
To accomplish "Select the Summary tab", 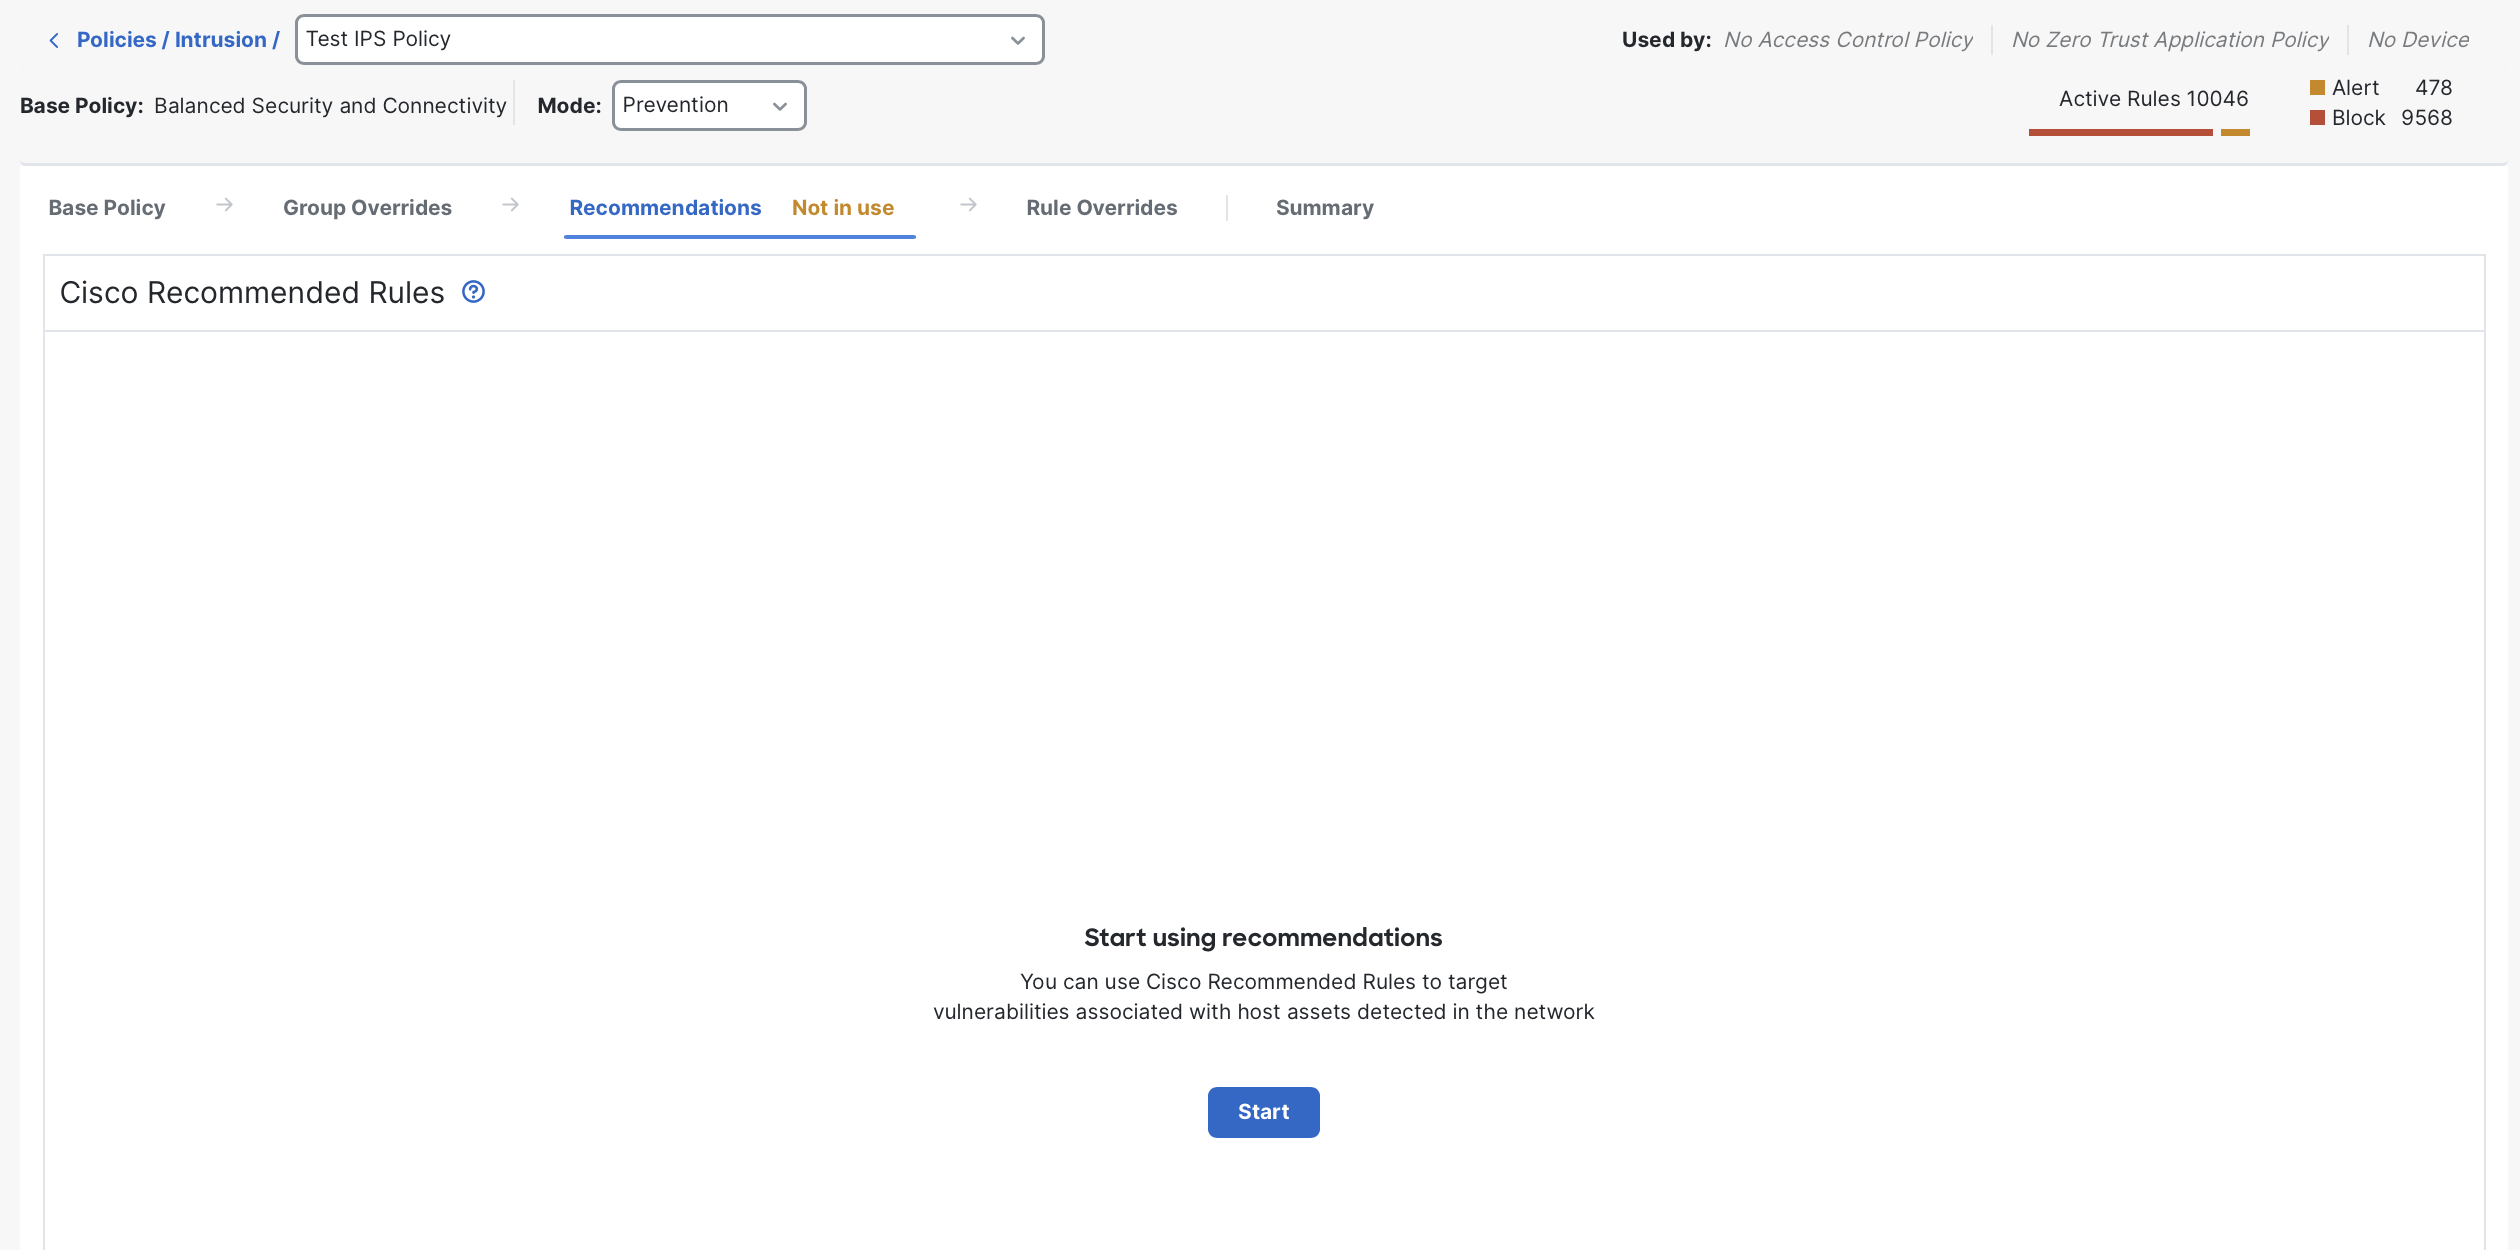I will [x=1324, y=208].
